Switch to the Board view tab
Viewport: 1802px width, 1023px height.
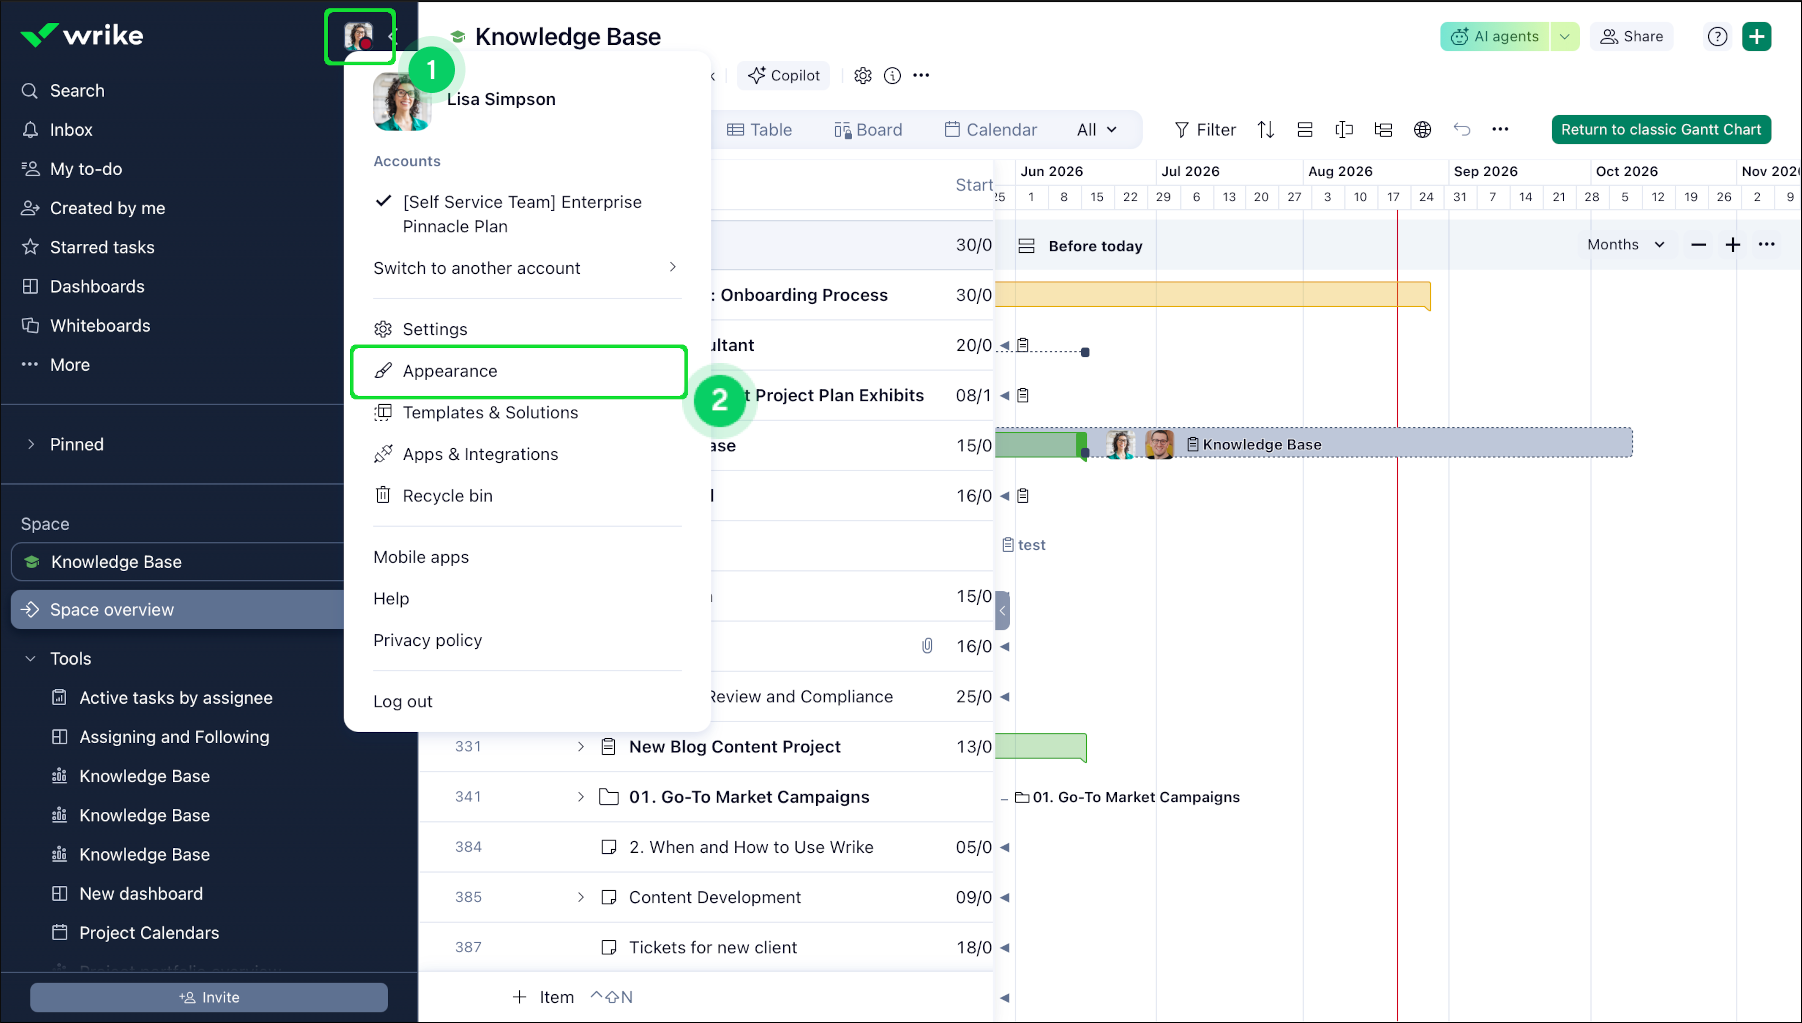pos(868,130)
